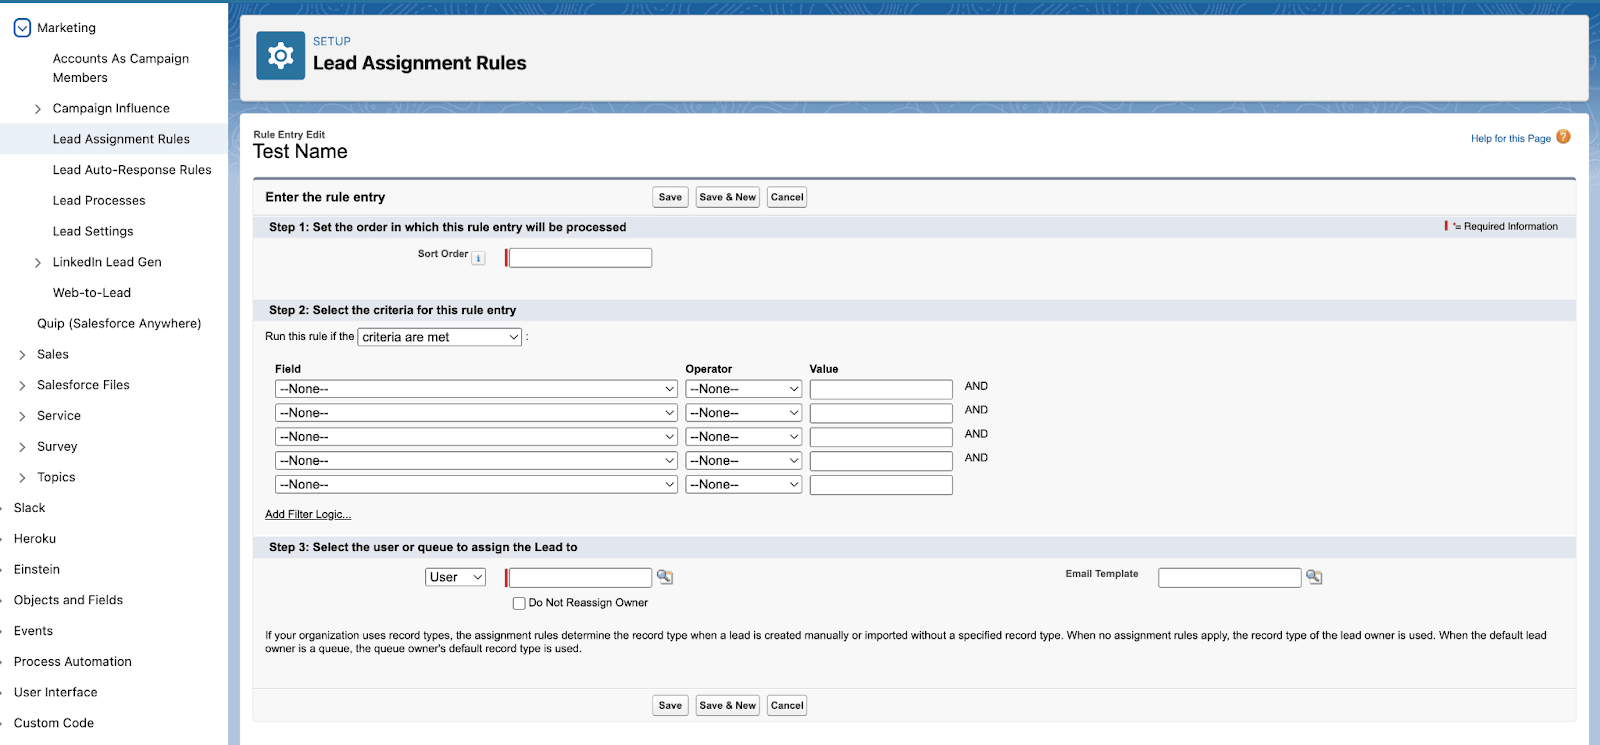The height and width of the screenshot is (745, 1600).
Task: Expand the LinkedIn Lead Gen item
Action: (38, 263)
